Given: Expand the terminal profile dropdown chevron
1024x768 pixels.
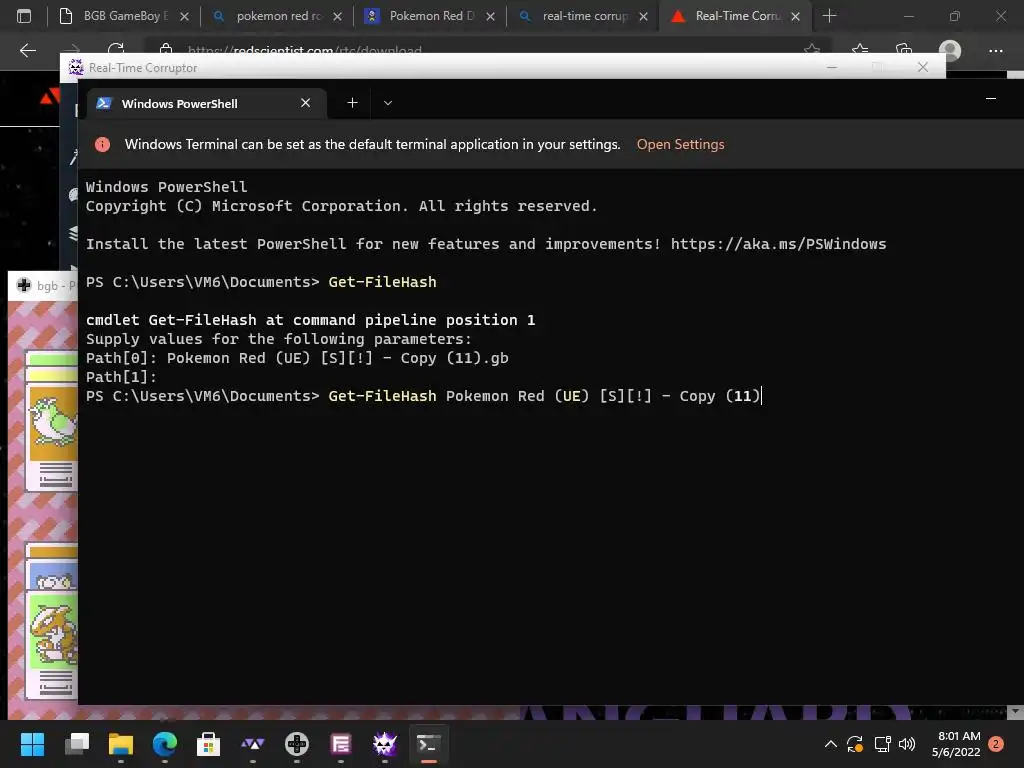Looking at the screenshot, I should [x=388, y=103].
